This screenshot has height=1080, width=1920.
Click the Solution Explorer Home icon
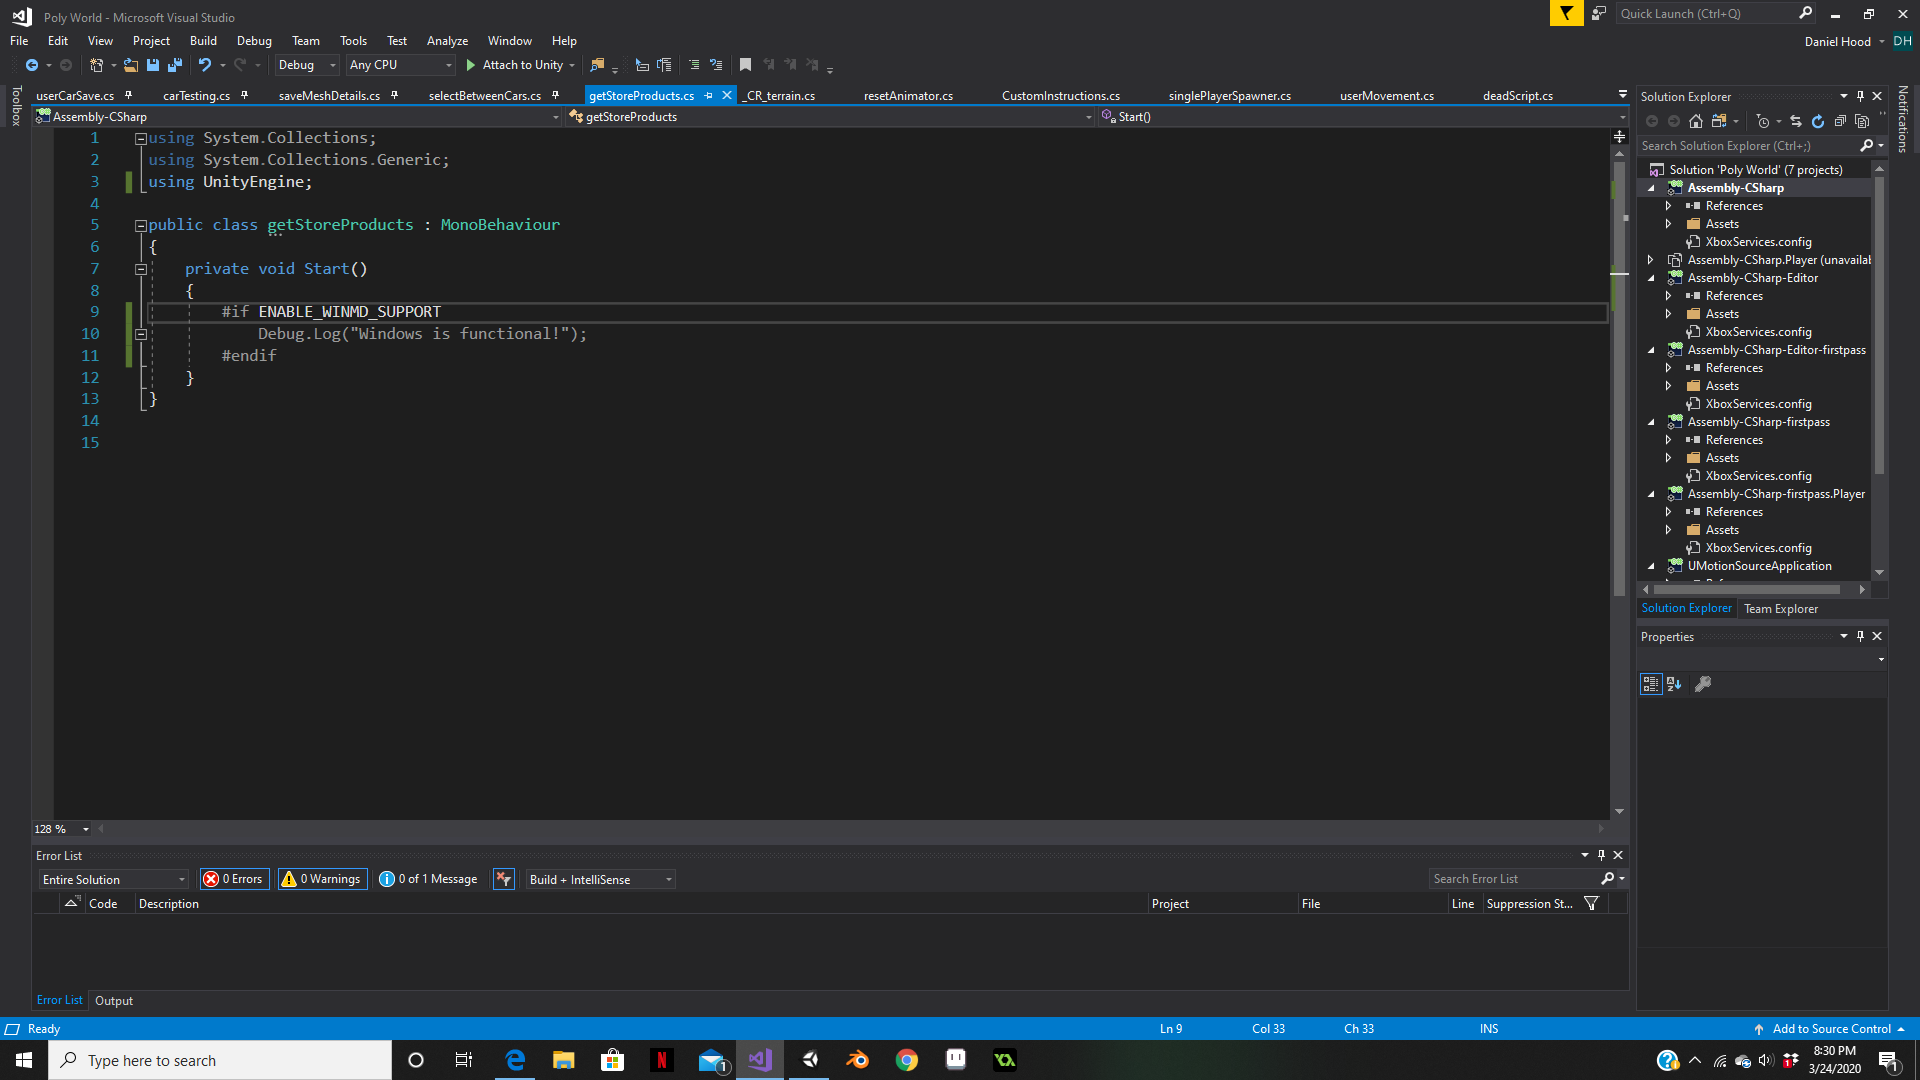1696,121
